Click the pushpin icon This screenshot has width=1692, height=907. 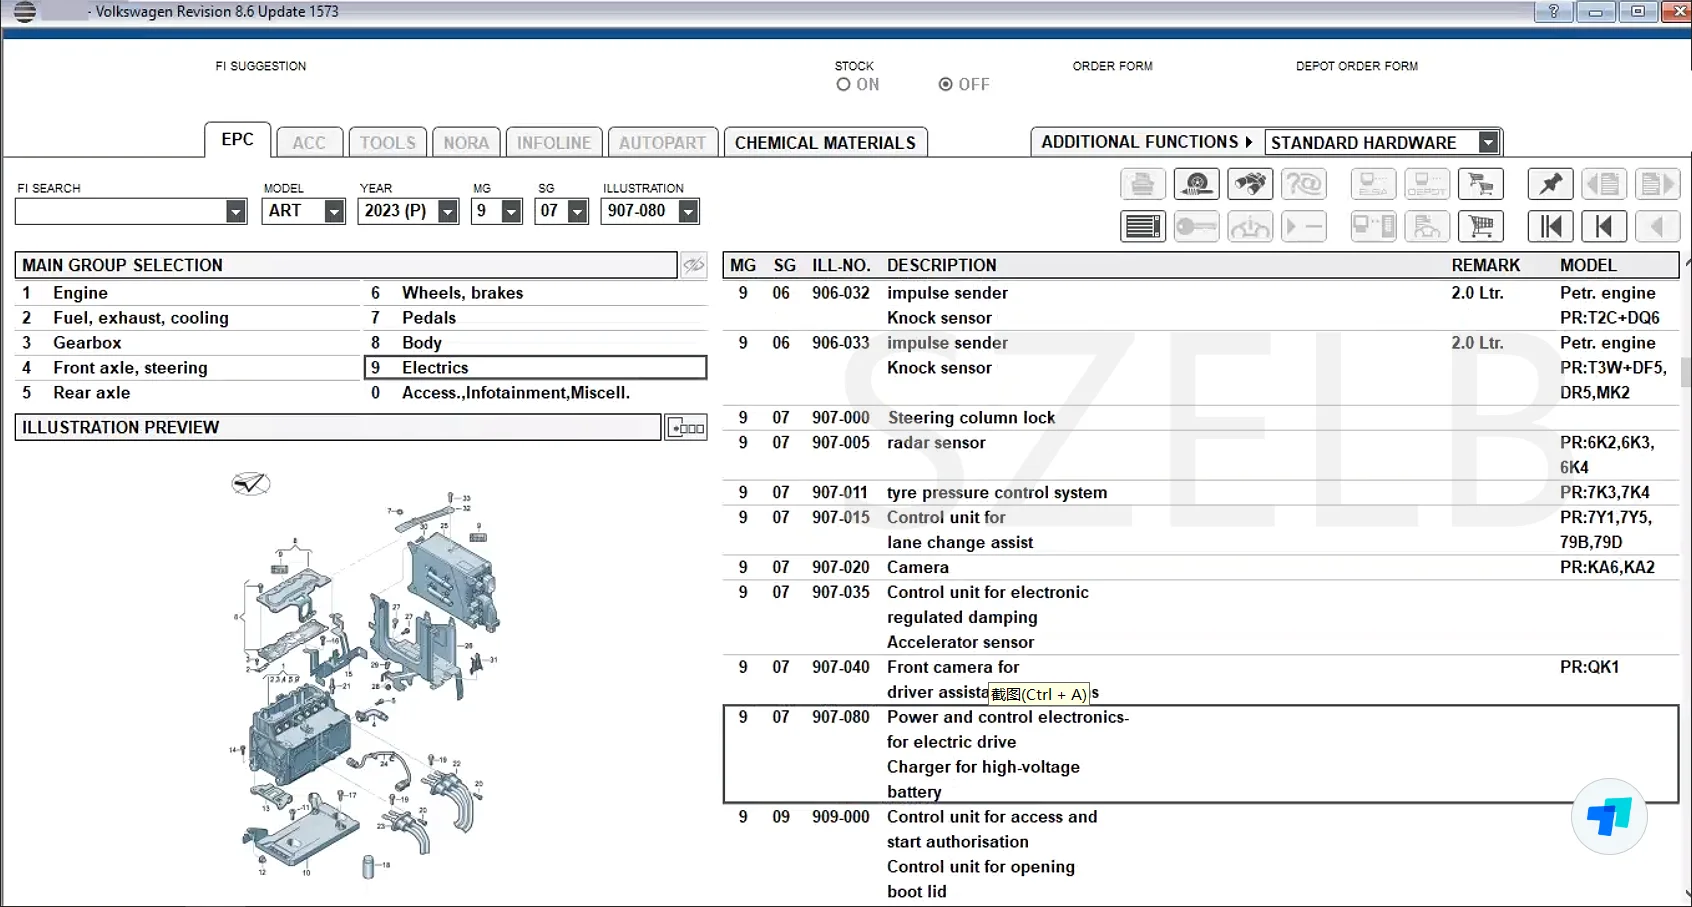pos(1550,184)
